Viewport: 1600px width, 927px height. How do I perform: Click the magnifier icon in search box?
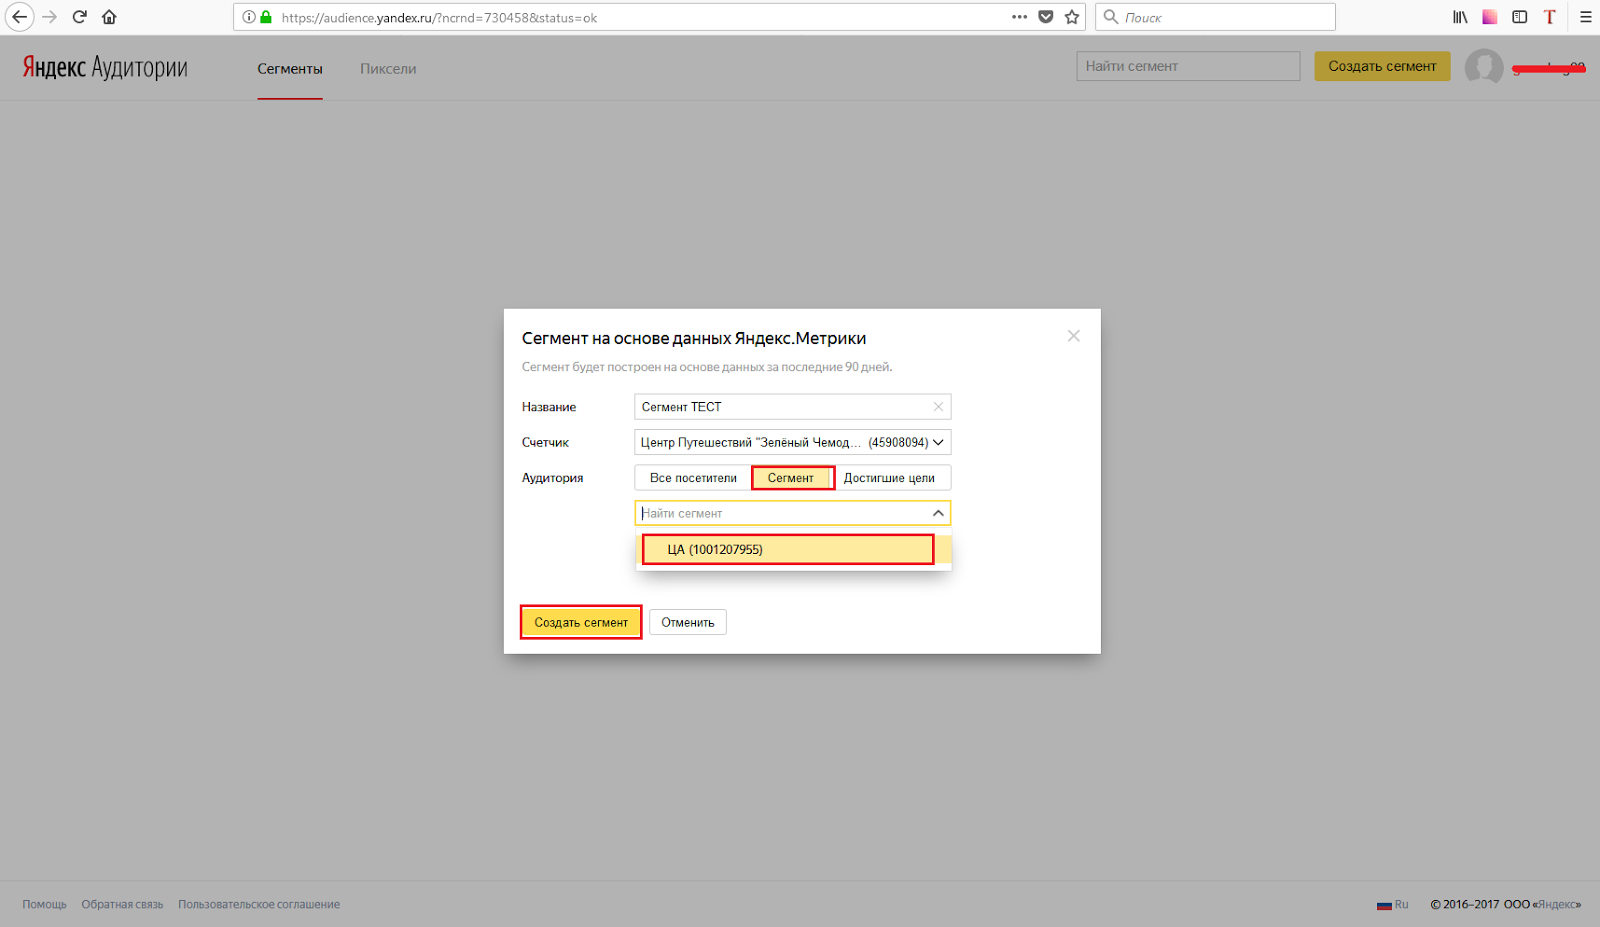(x=1110, y=17)
